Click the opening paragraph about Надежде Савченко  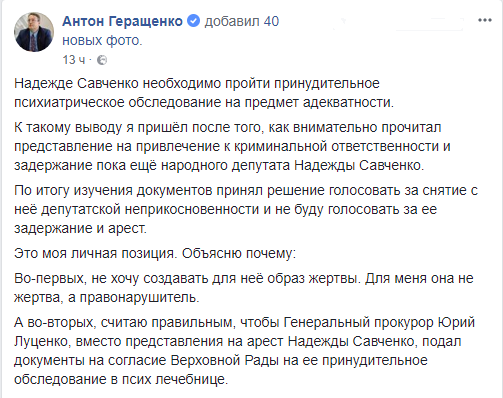point(204,93)
